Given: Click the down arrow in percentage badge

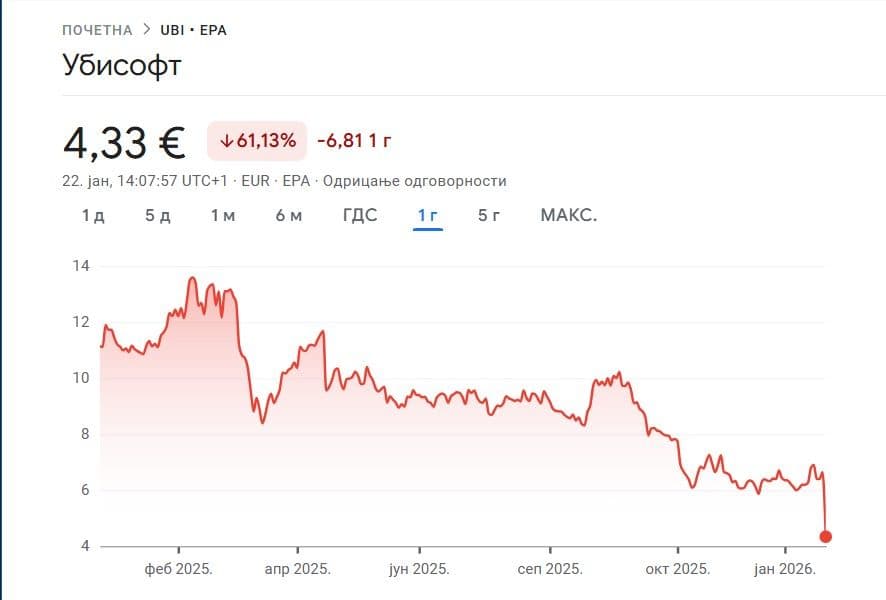Looking at the screenshot, I should [227, 141].
